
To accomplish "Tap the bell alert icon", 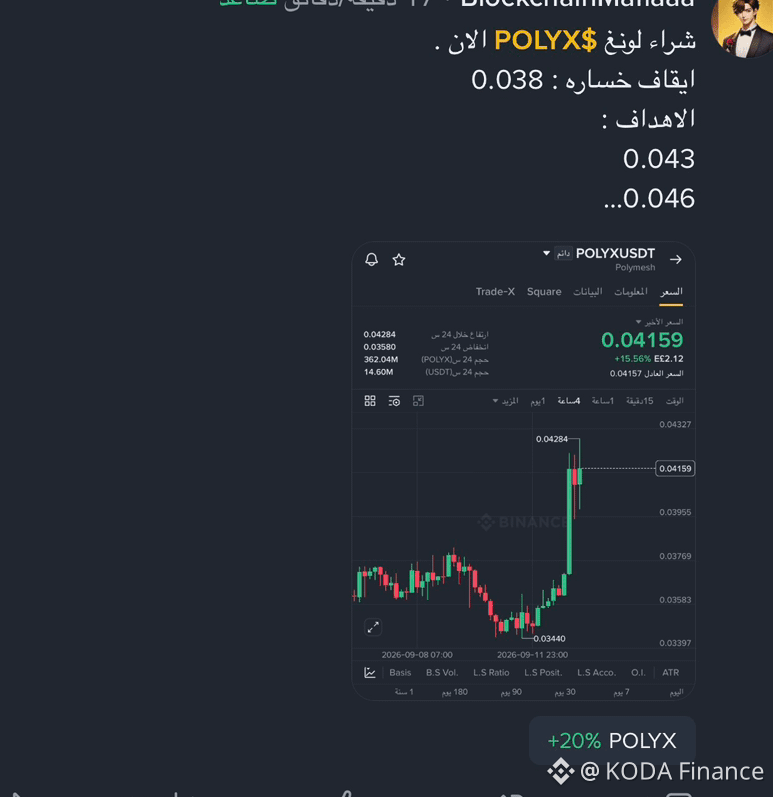I will click(372, 260).
